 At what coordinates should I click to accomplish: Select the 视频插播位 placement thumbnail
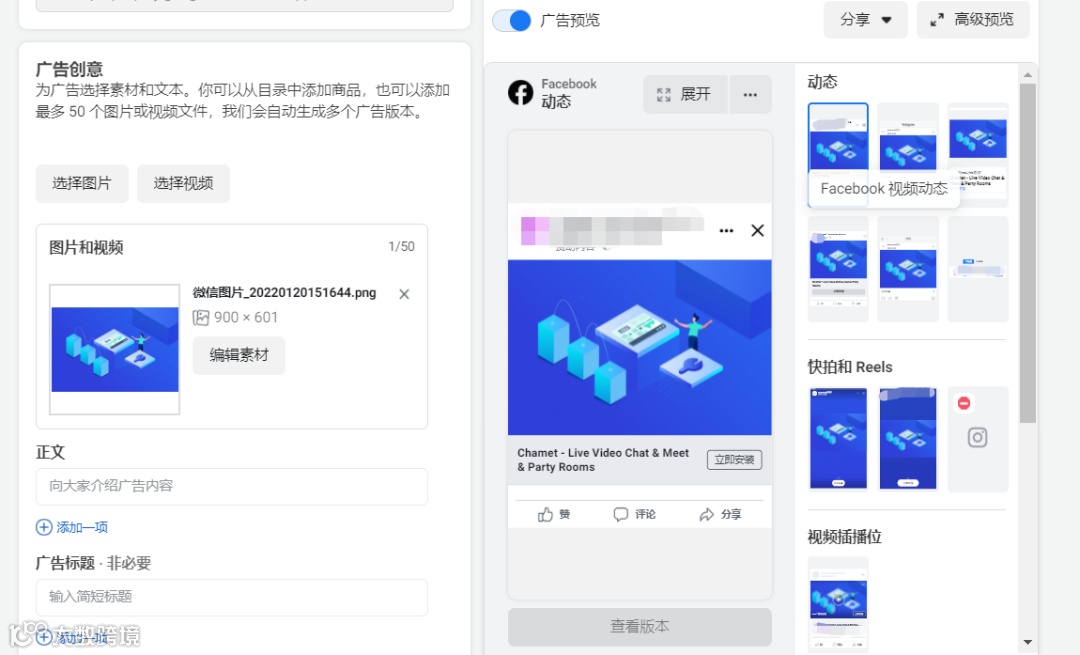click(x=838, y=605)
